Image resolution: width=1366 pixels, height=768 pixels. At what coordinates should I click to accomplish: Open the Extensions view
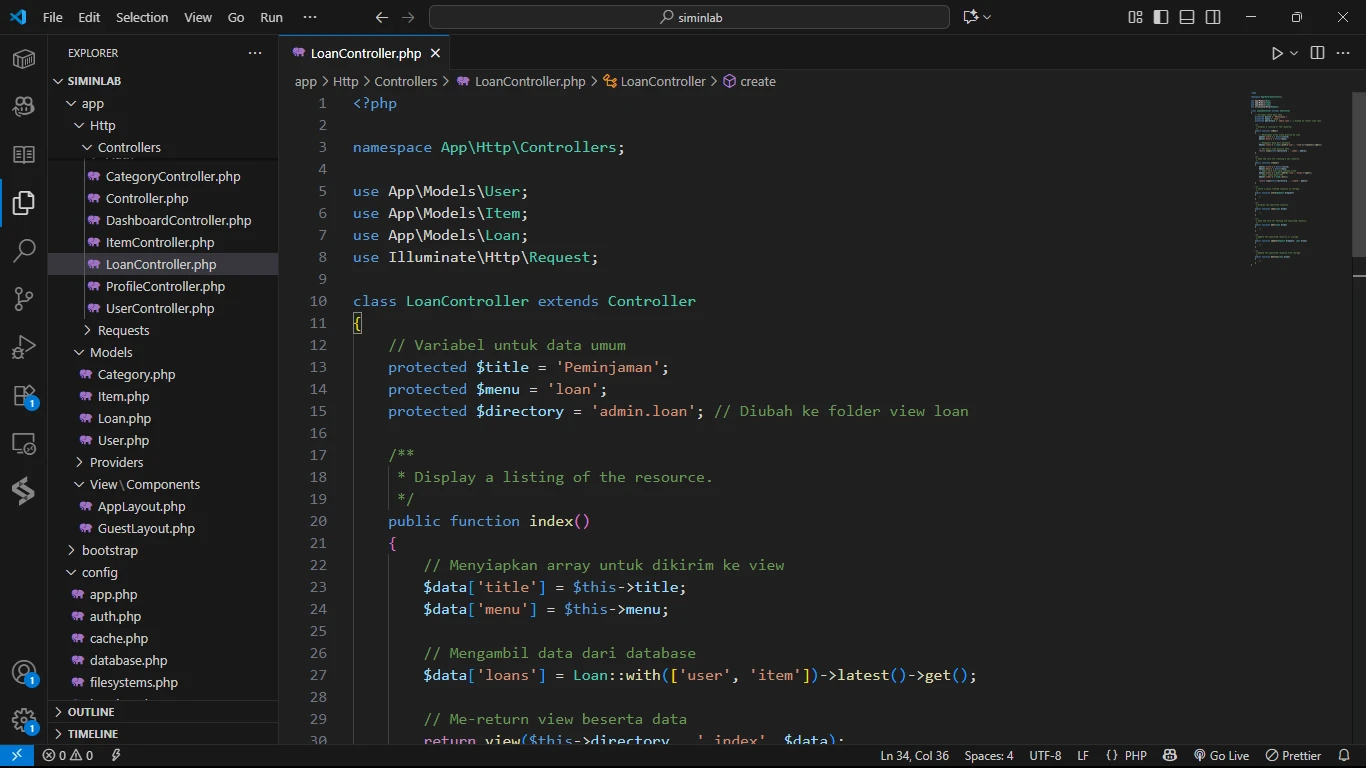[24, 396]
